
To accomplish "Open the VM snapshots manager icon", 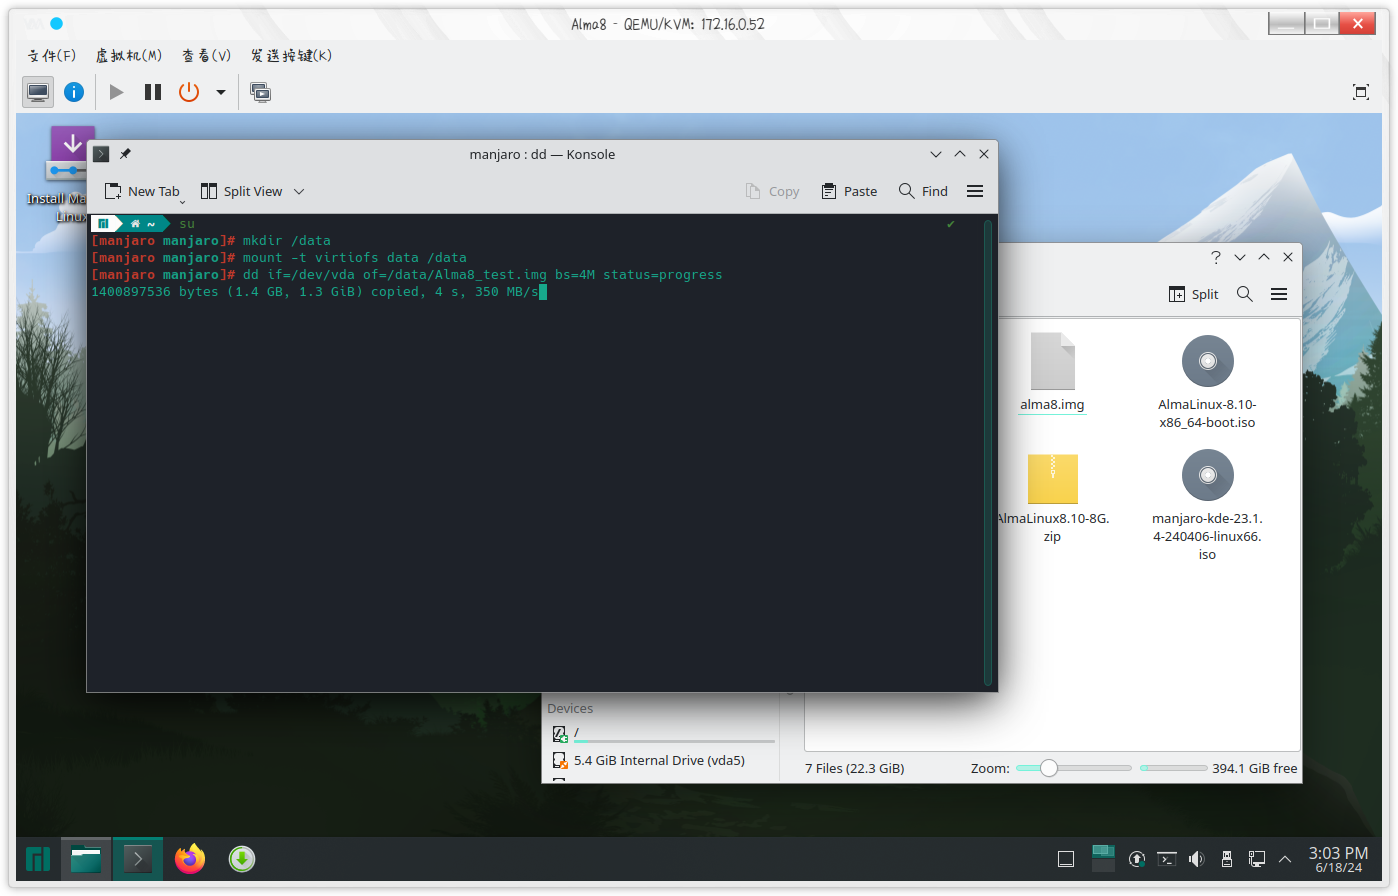I will pyautogui.click(x=261, y=92).
